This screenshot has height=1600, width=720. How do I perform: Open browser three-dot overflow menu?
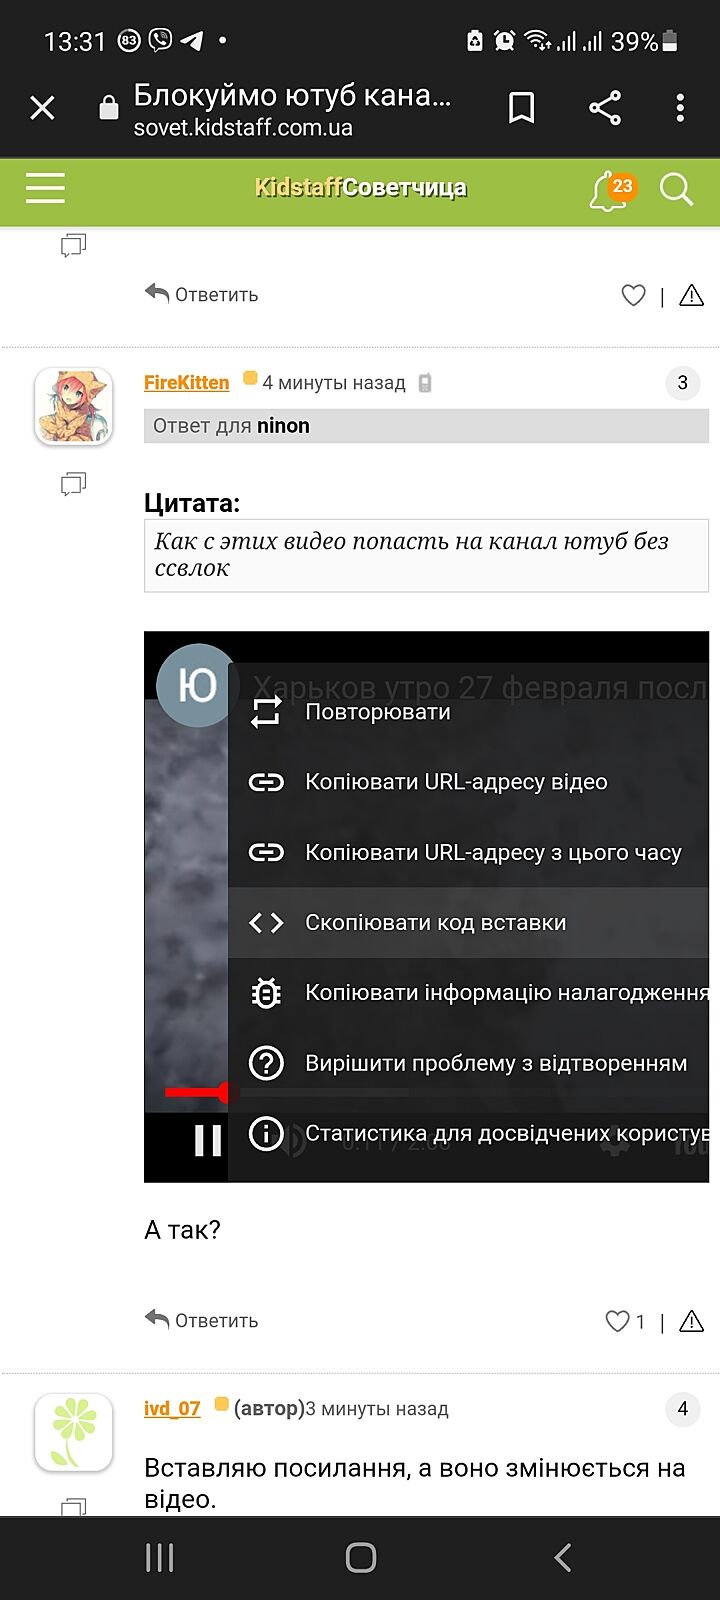(680, 108)
